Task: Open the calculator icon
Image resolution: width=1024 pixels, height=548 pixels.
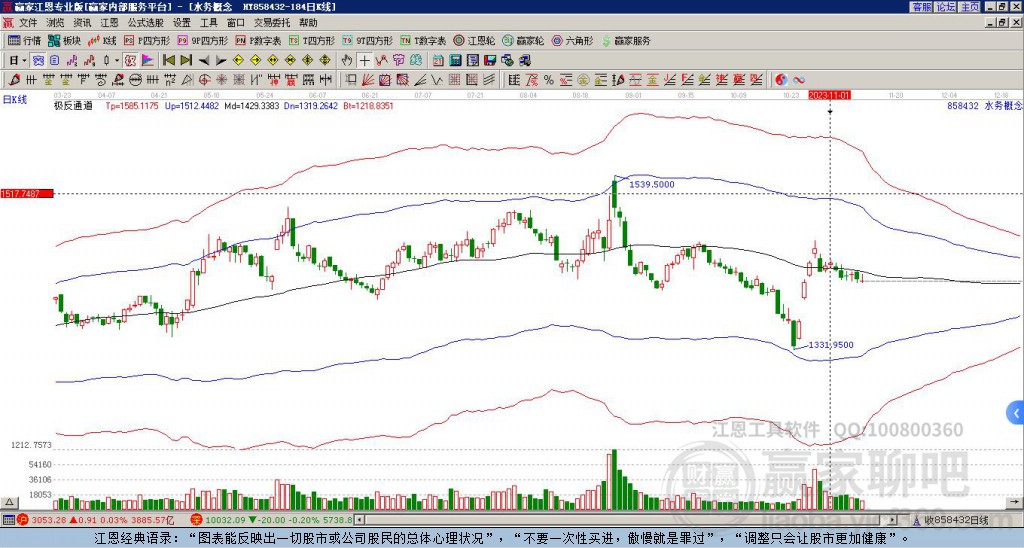Action: point(456,61)
